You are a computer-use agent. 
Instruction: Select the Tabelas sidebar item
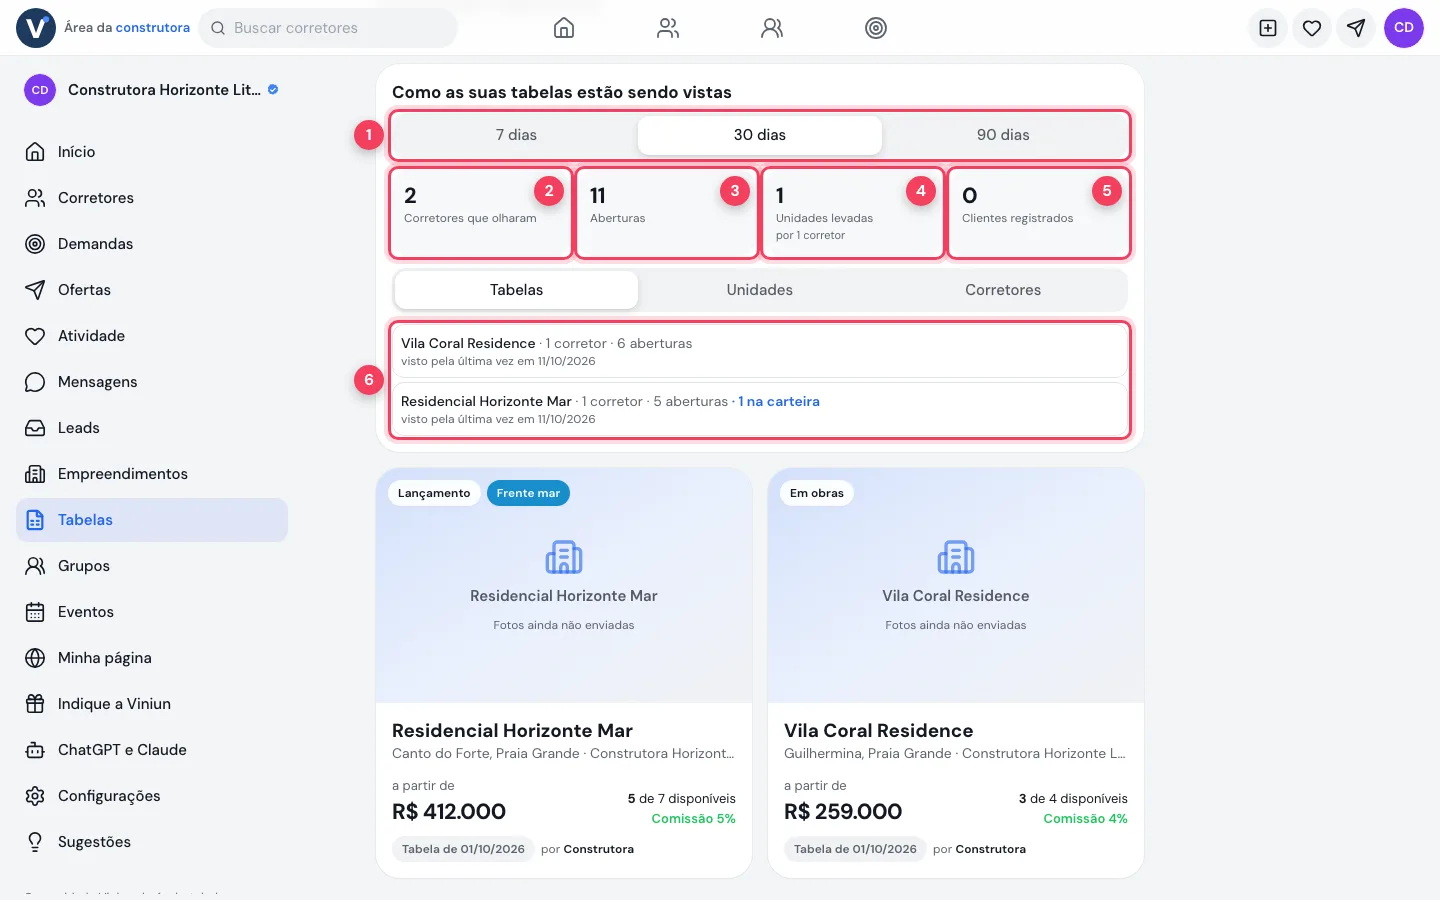152,520
